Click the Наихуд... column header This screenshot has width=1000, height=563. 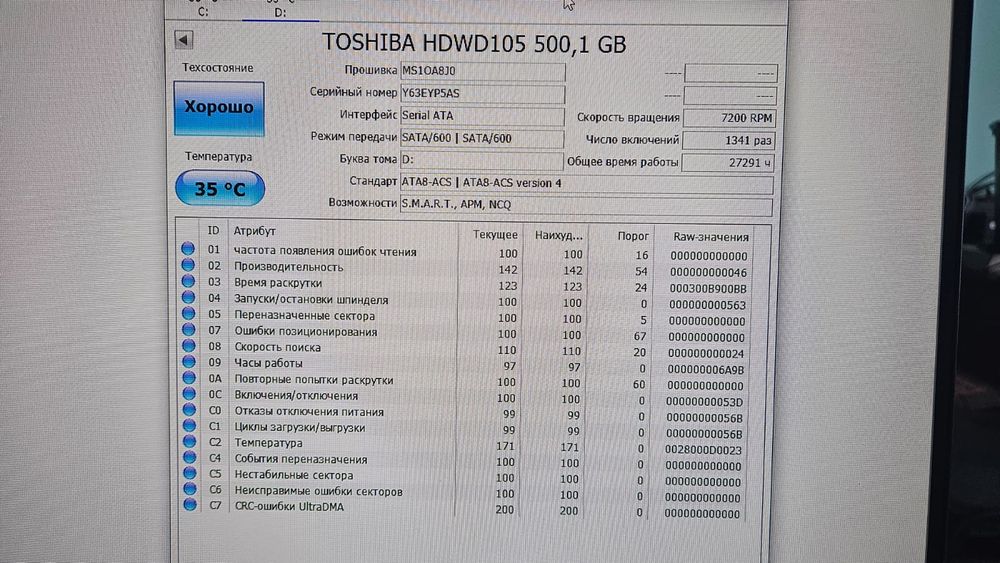[559, 235]
